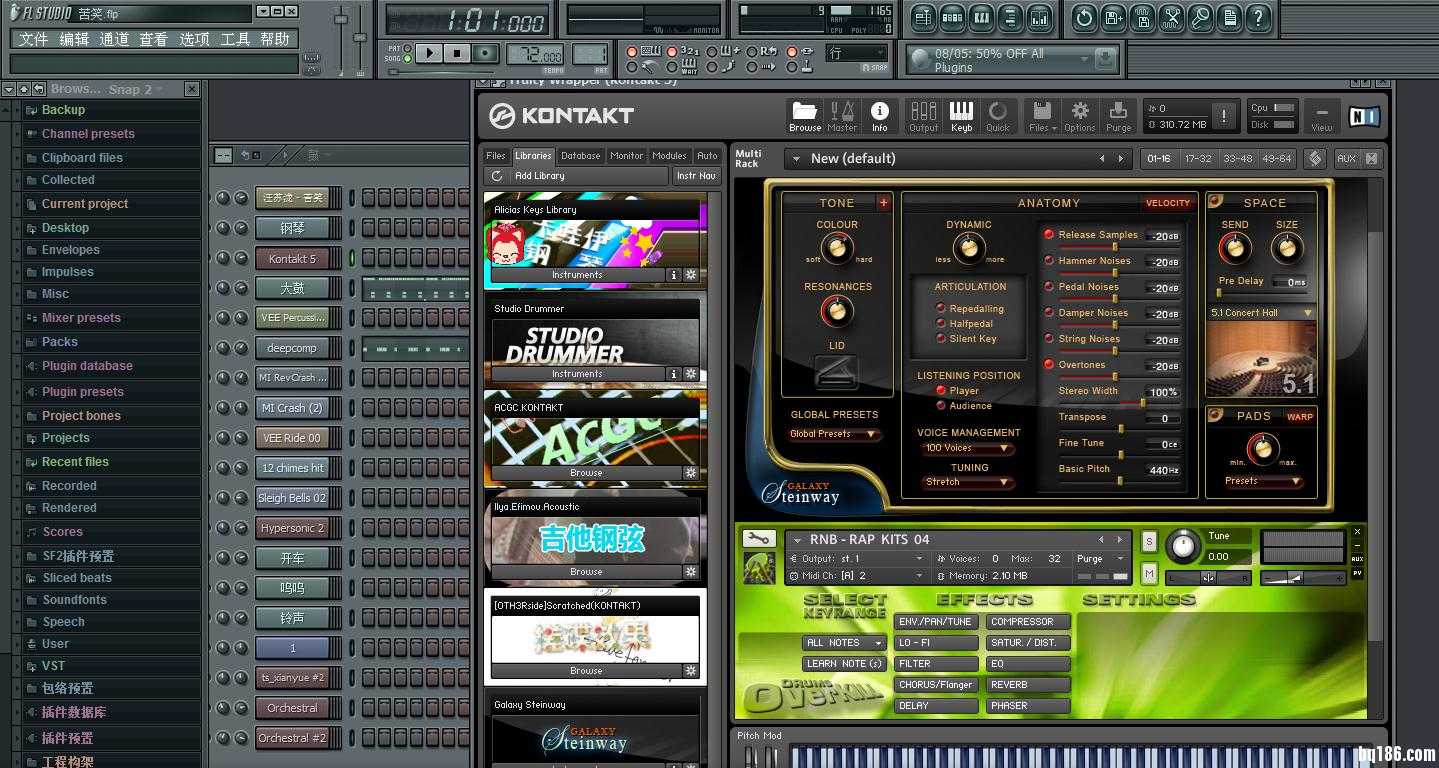Open the FL Studio piano roll toolbar icon

pyautogui.click(x=981, y=17)
